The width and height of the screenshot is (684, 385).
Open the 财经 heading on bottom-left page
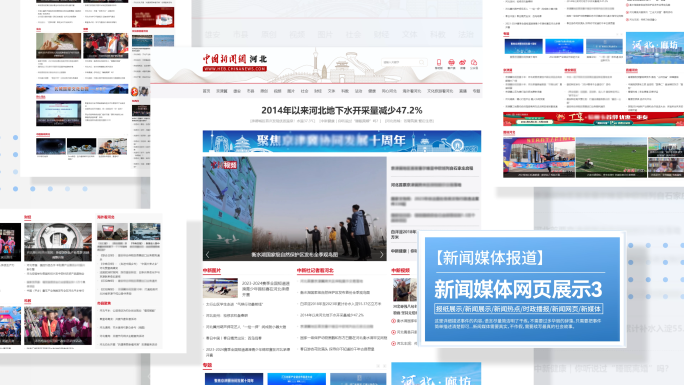click(x=27, y=217)
